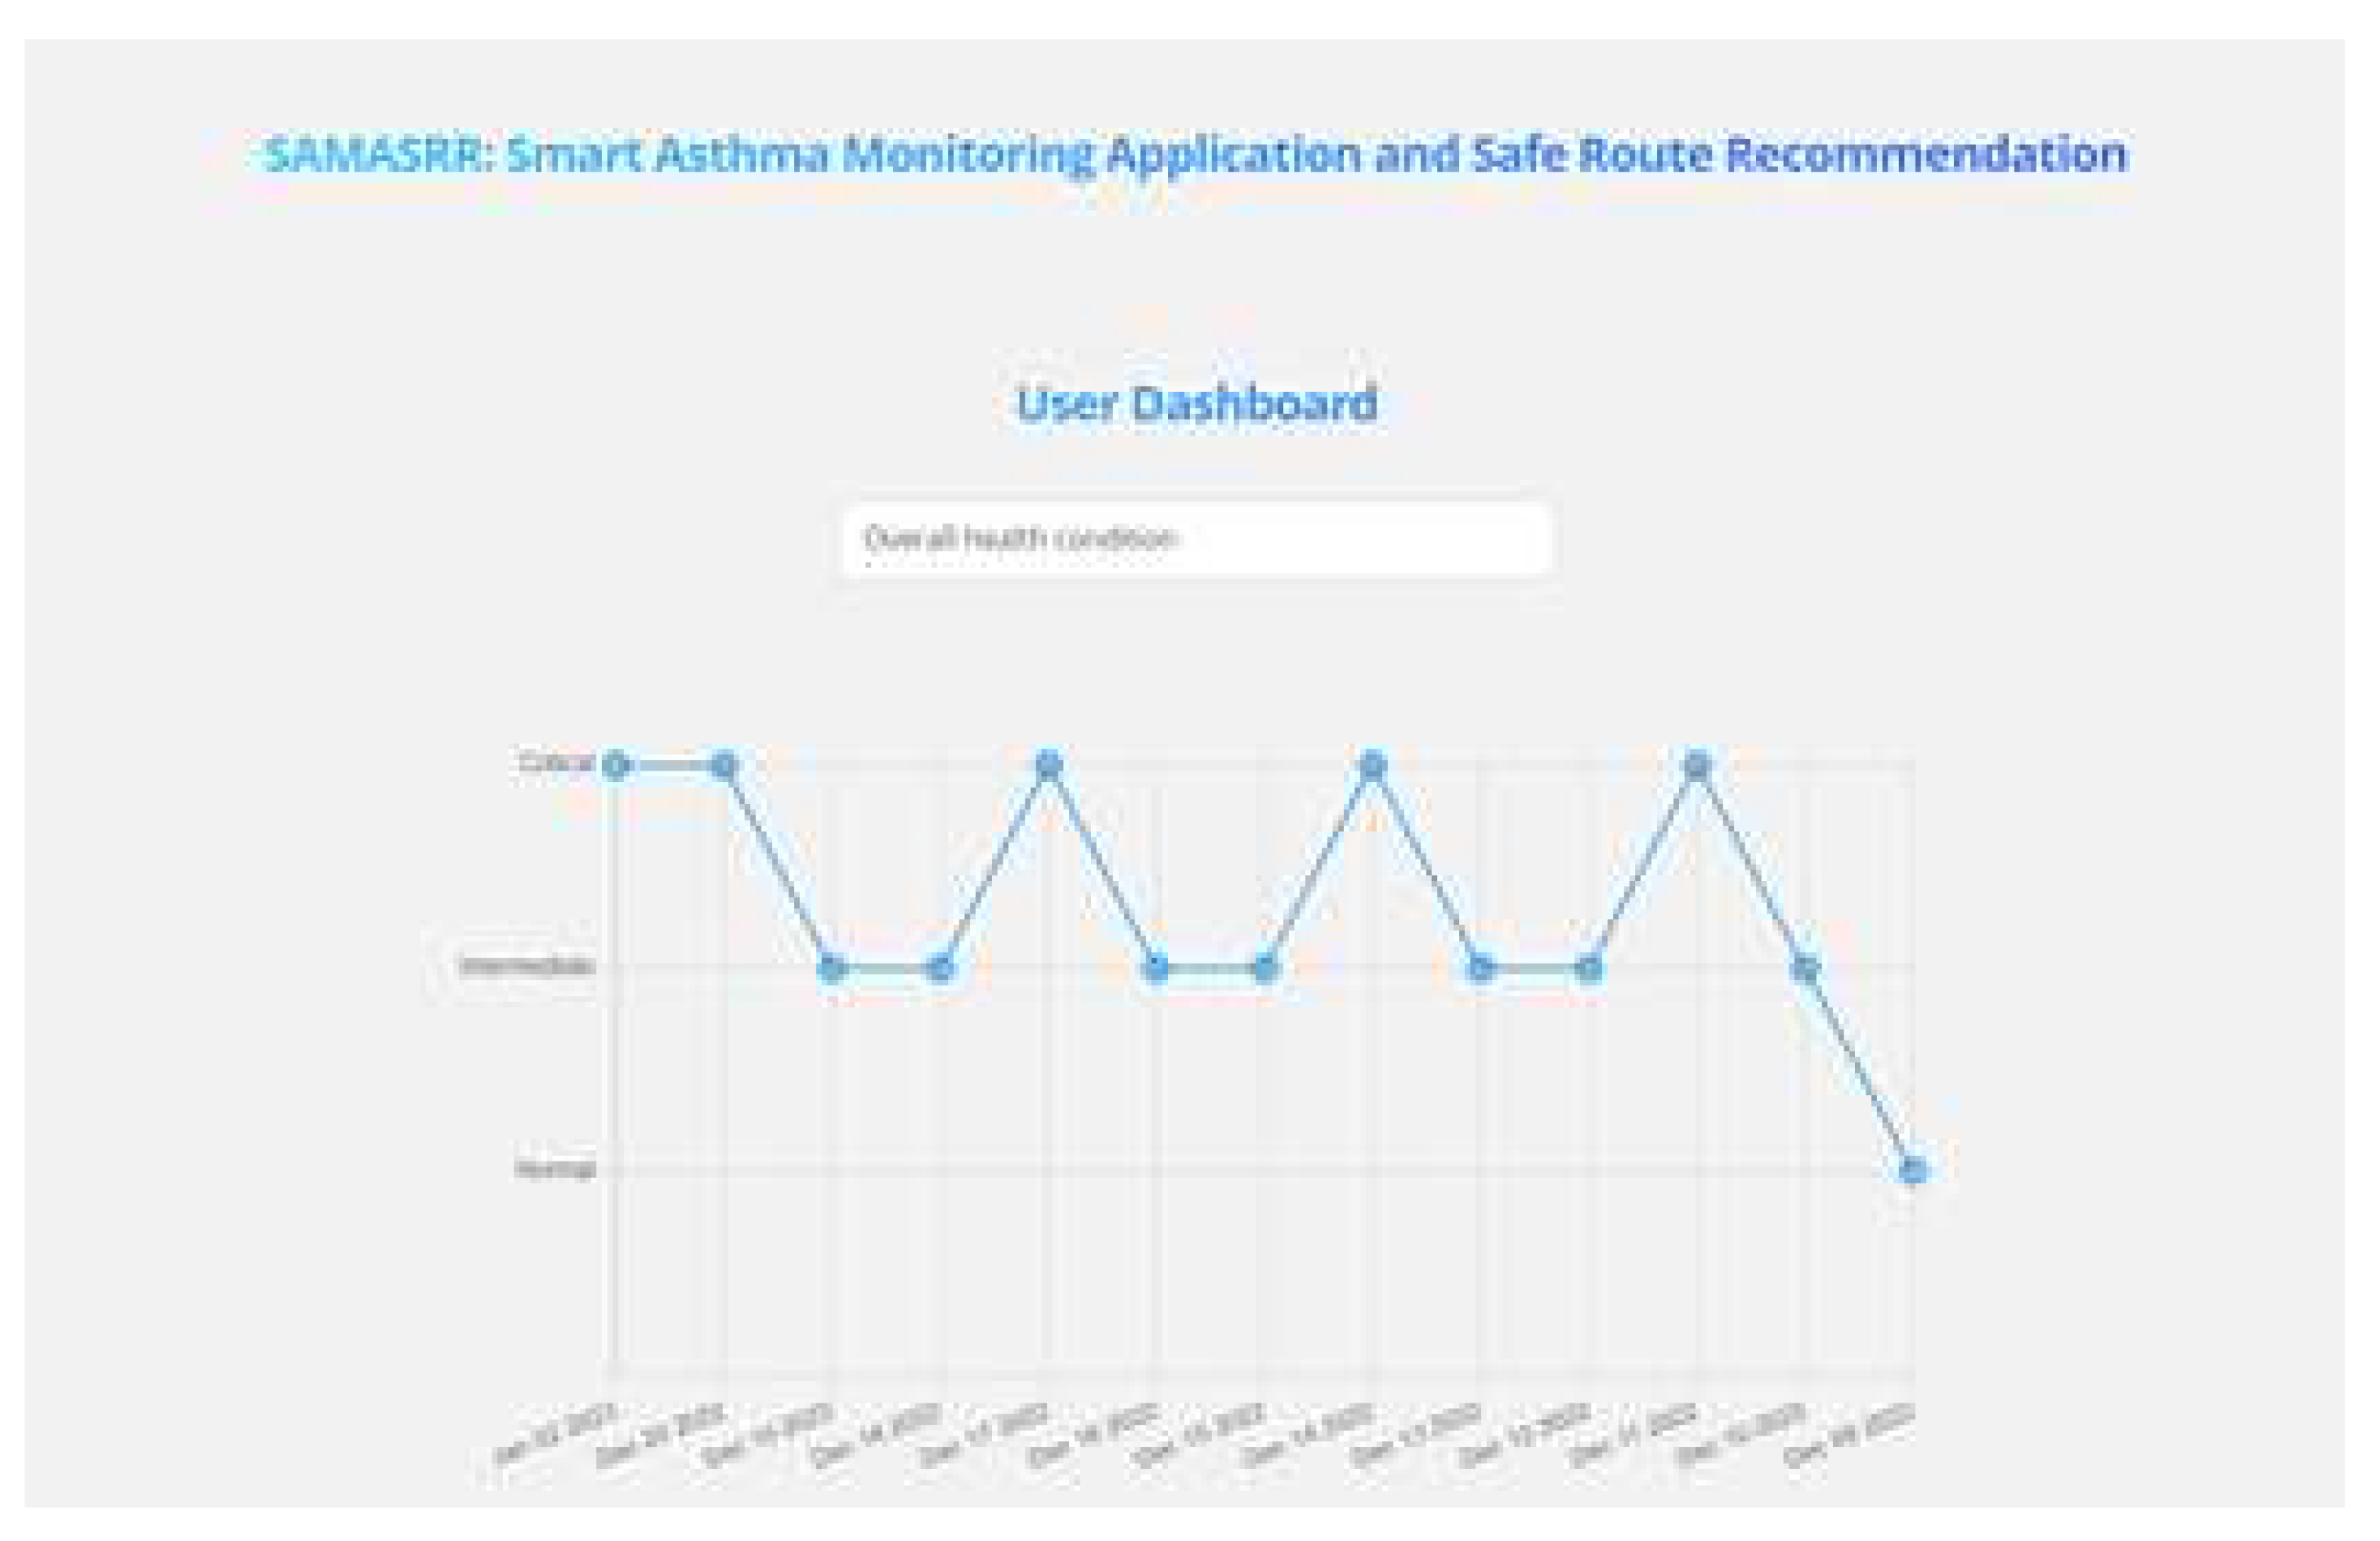
Task: Click the sixth Intermediate point from left
Action: pyautogui.click(x=1589, y=967)
